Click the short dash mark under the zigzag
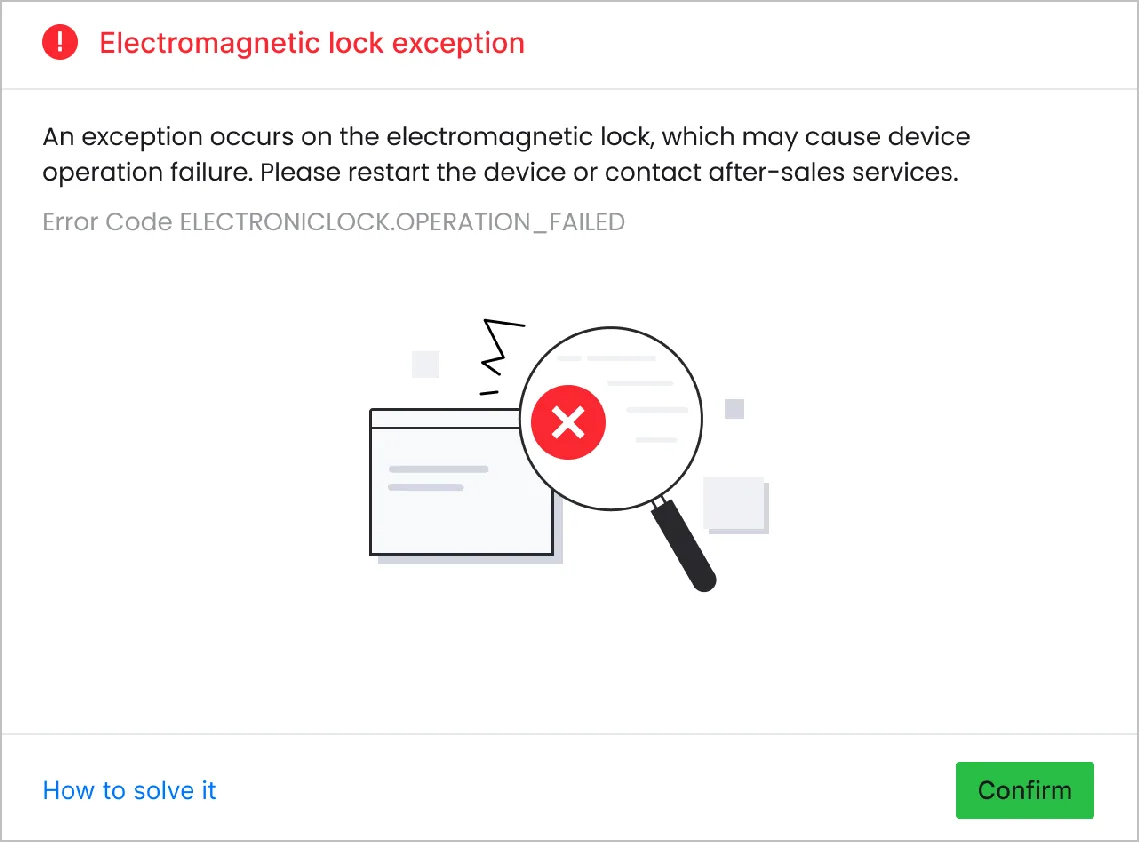 tap(489, 393)
